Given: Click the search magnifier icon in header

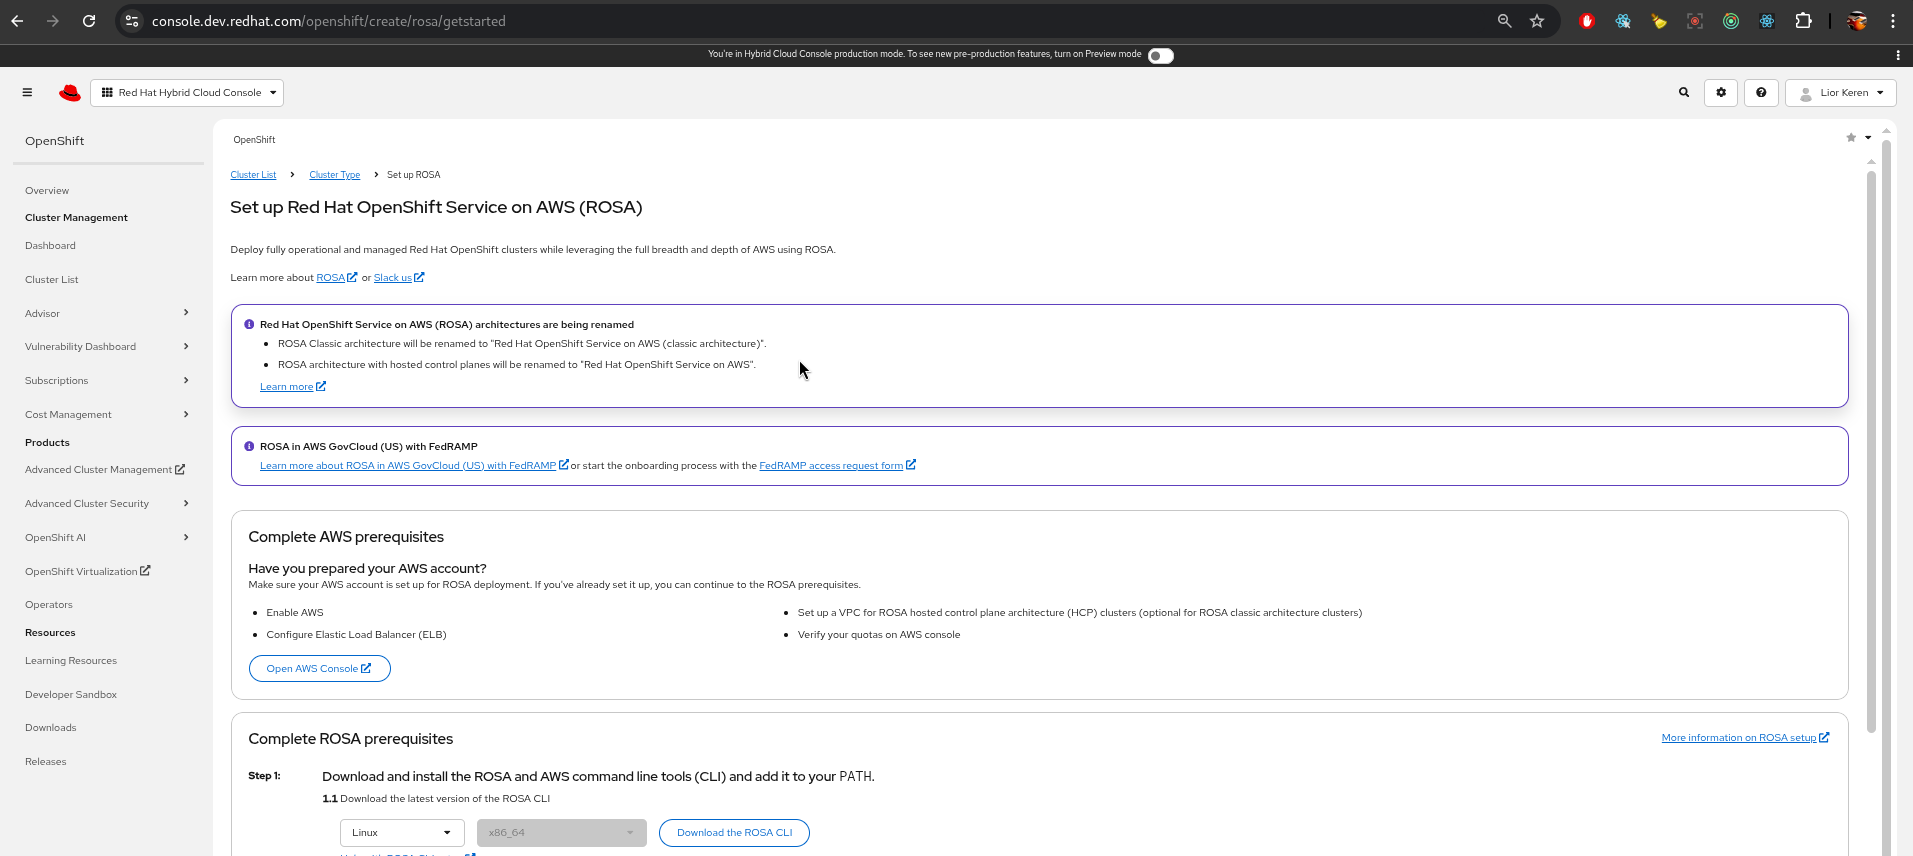Looking at the screenshot, I should click(x=1684, y=93).
